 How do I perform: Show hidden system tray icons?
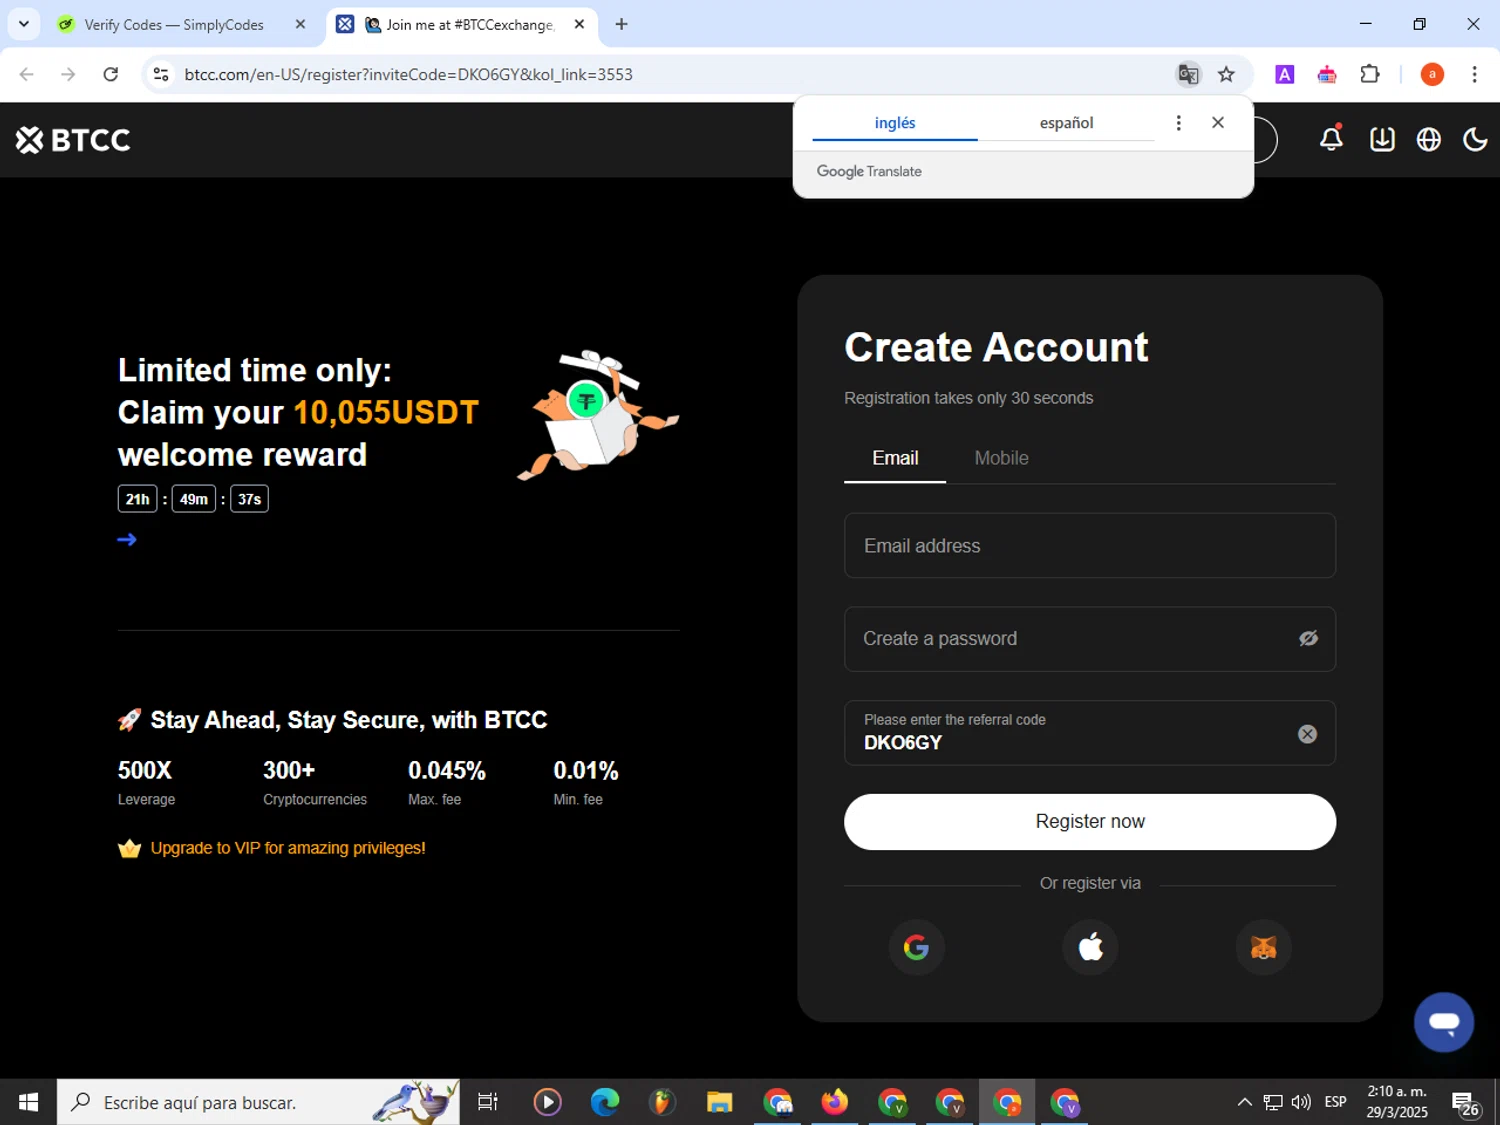pyautogui.click(x=1244, y=1102)
